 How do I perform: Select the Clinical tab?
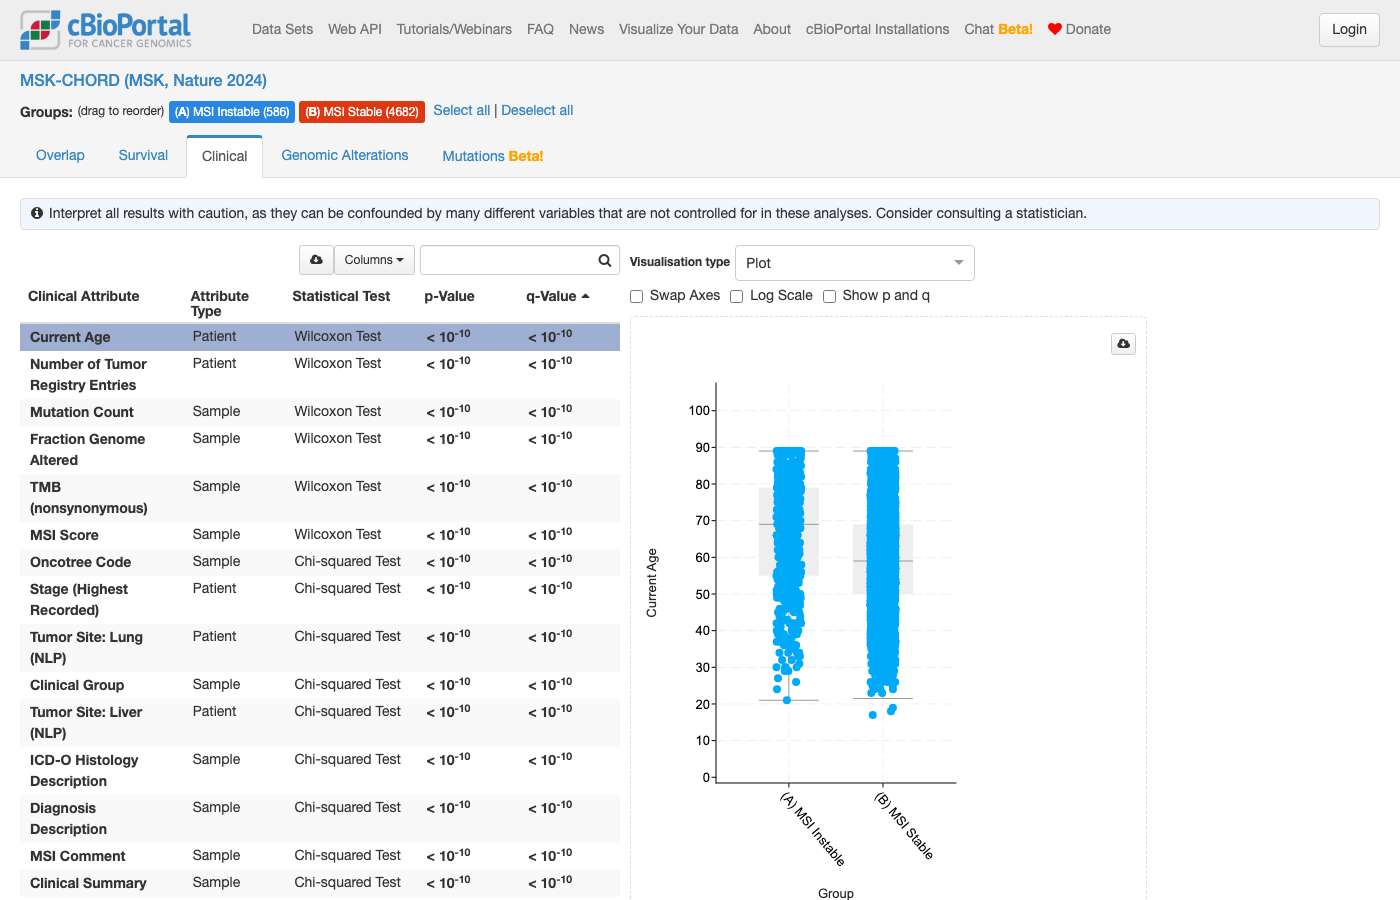(225, 156)
